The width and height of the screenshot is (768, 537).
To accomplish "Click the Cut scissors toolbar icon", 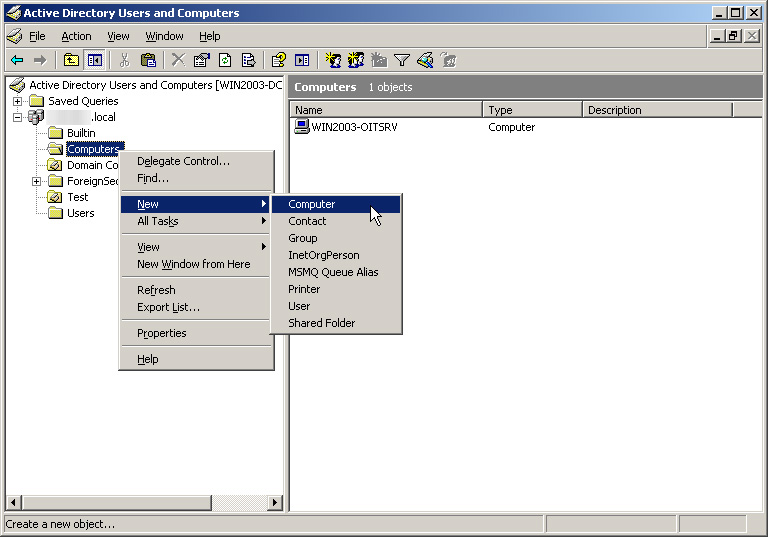I will pyautogui.click(x=124, y=60).
